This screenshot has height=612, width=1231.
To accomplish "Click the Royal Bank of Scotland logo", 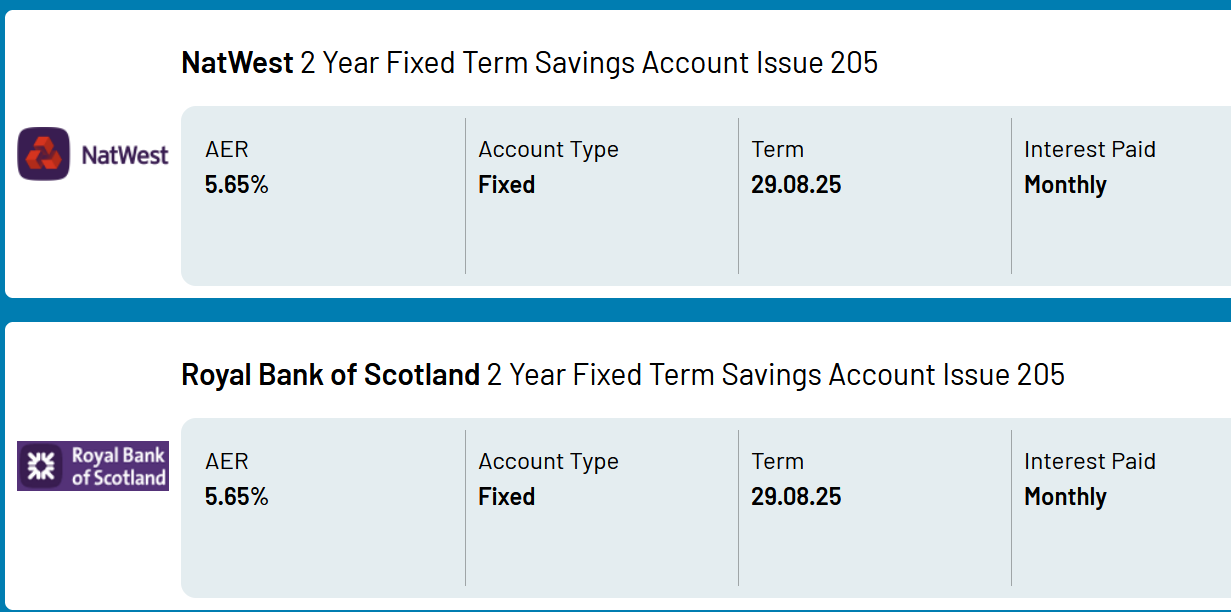I will click(93, 466).
